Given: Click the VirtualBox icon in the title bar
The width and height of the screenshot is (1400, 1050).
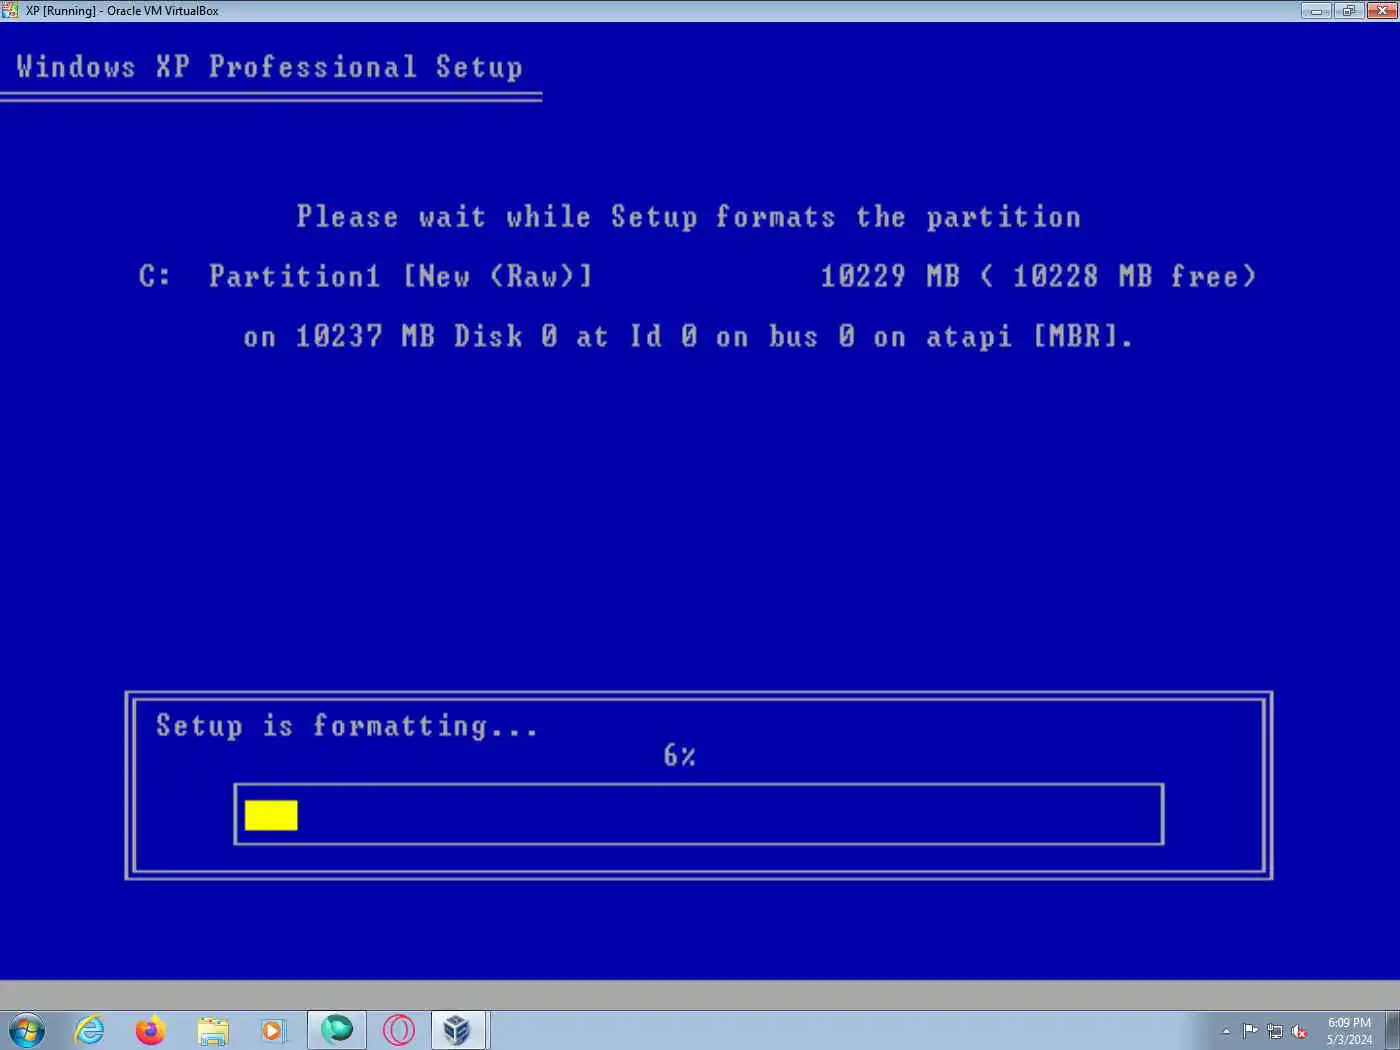Looking at the screenshot, I should [10, 10].
